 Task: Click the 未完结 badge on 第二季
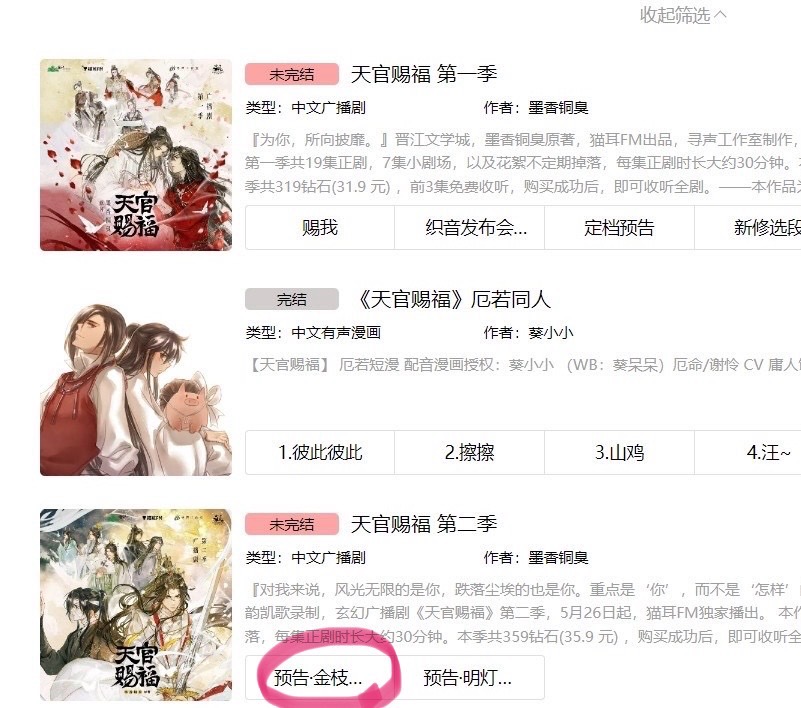coord(292,524)
